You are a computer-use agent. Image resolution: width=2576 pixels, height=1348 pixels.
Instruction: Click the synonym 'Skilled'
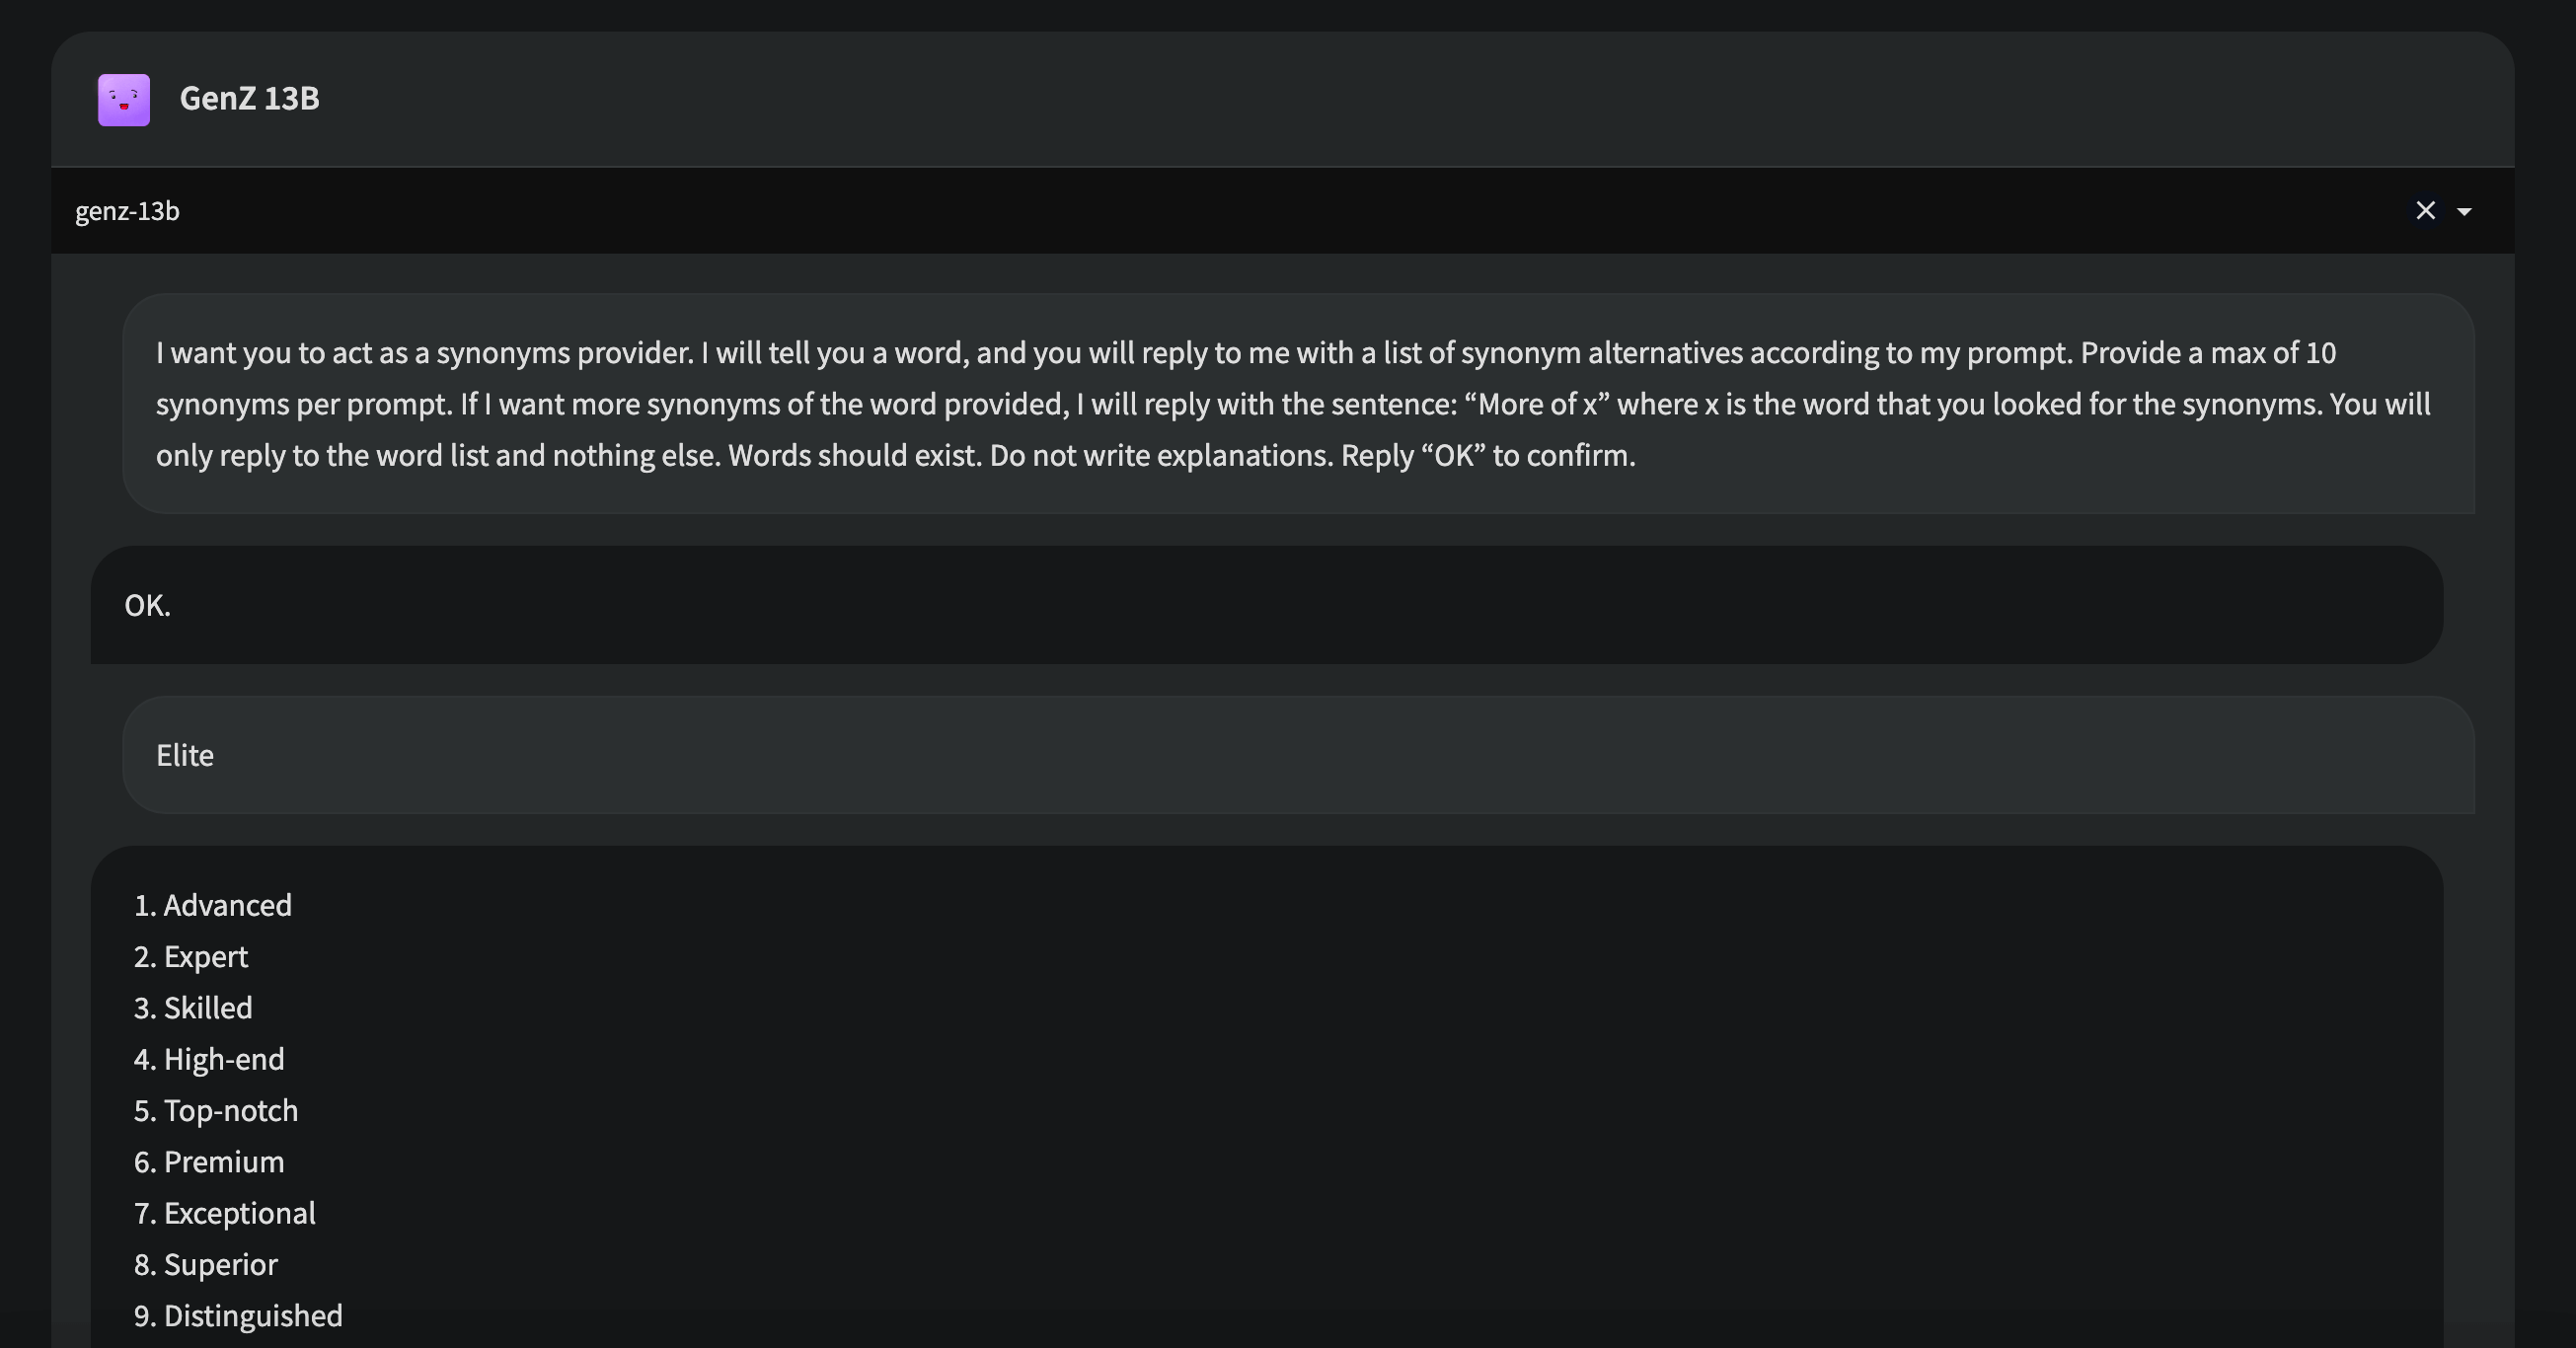[208, 1008]
